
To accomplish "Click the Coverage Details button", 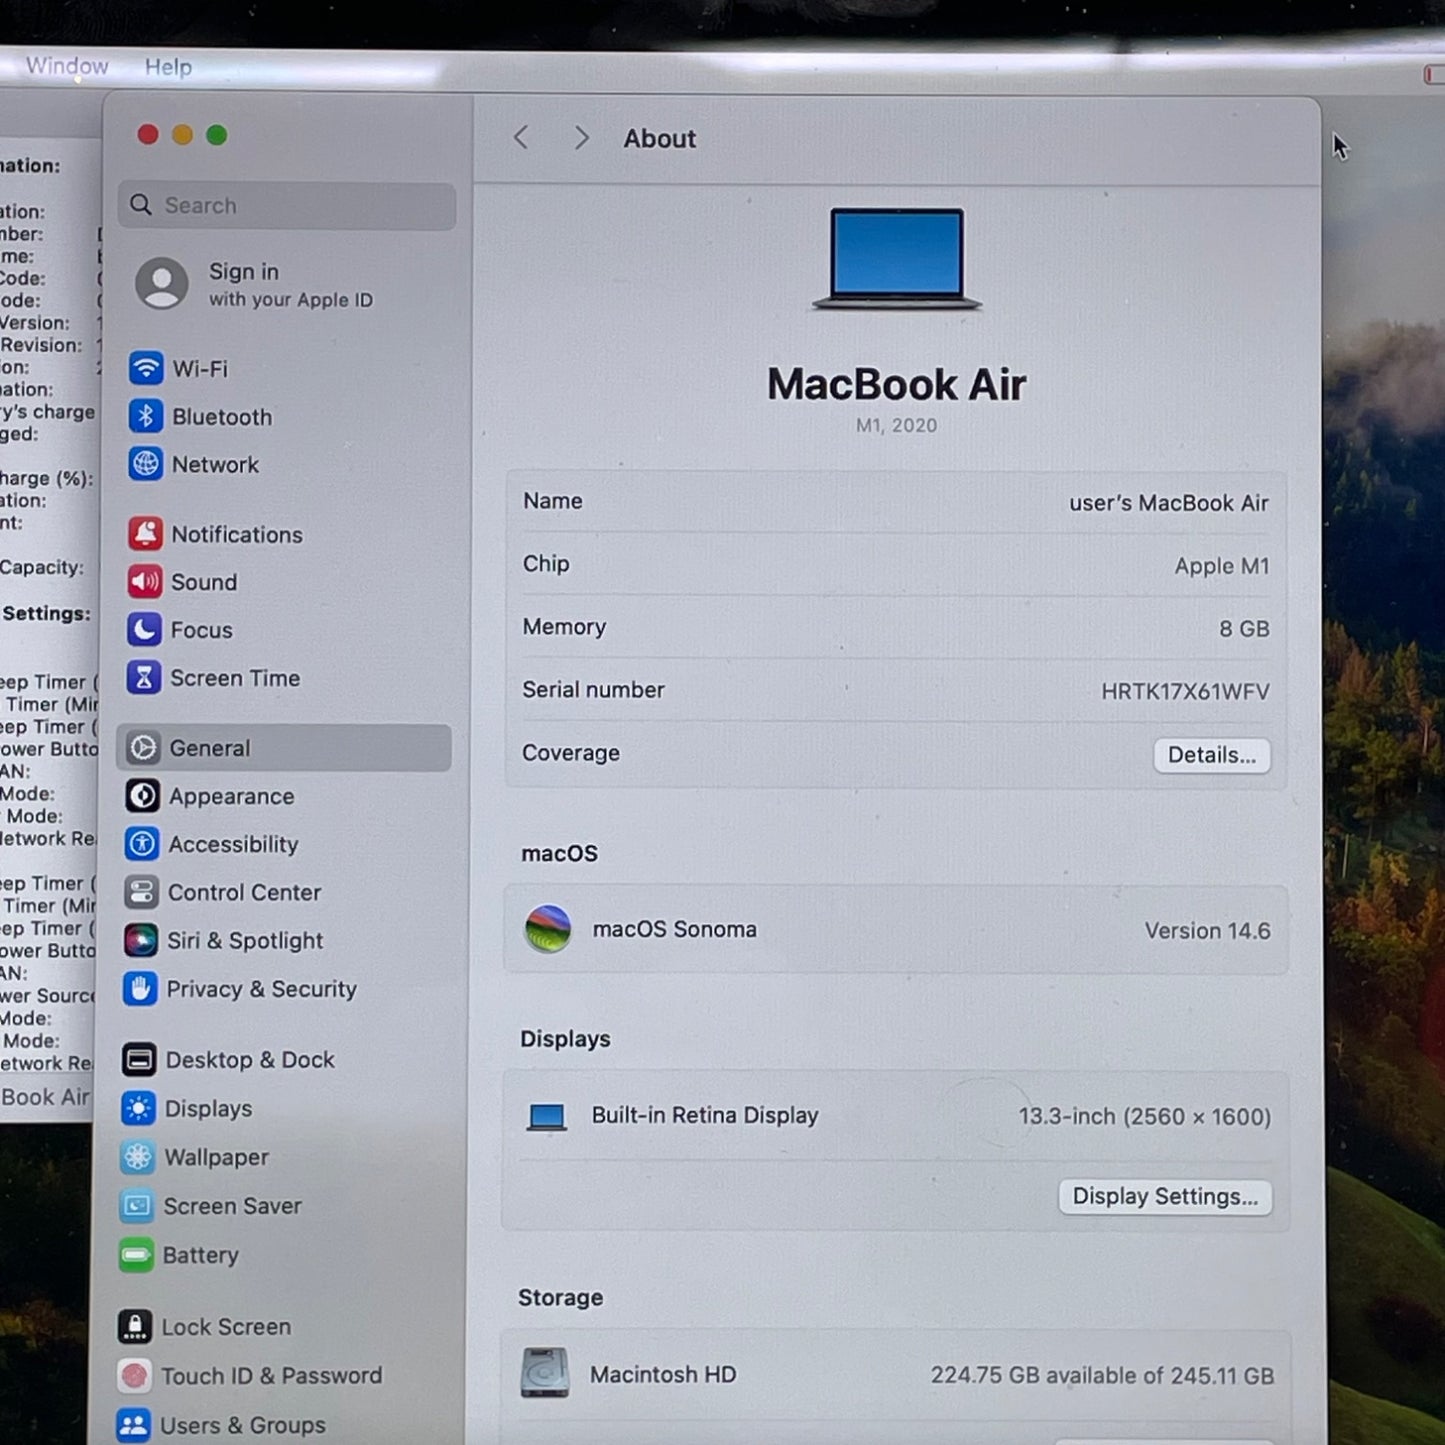I will tap(1212, 755).
